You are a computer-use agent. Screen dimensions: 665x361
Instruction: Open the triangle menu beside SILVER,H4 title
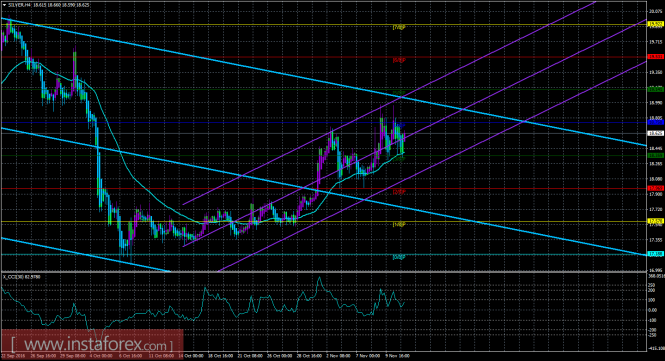pos(4,6)
